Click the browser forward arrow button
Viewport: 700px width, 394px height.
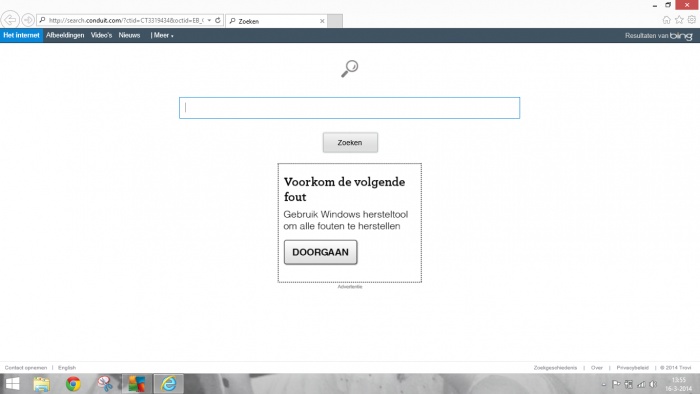click(x=28, y=20)
